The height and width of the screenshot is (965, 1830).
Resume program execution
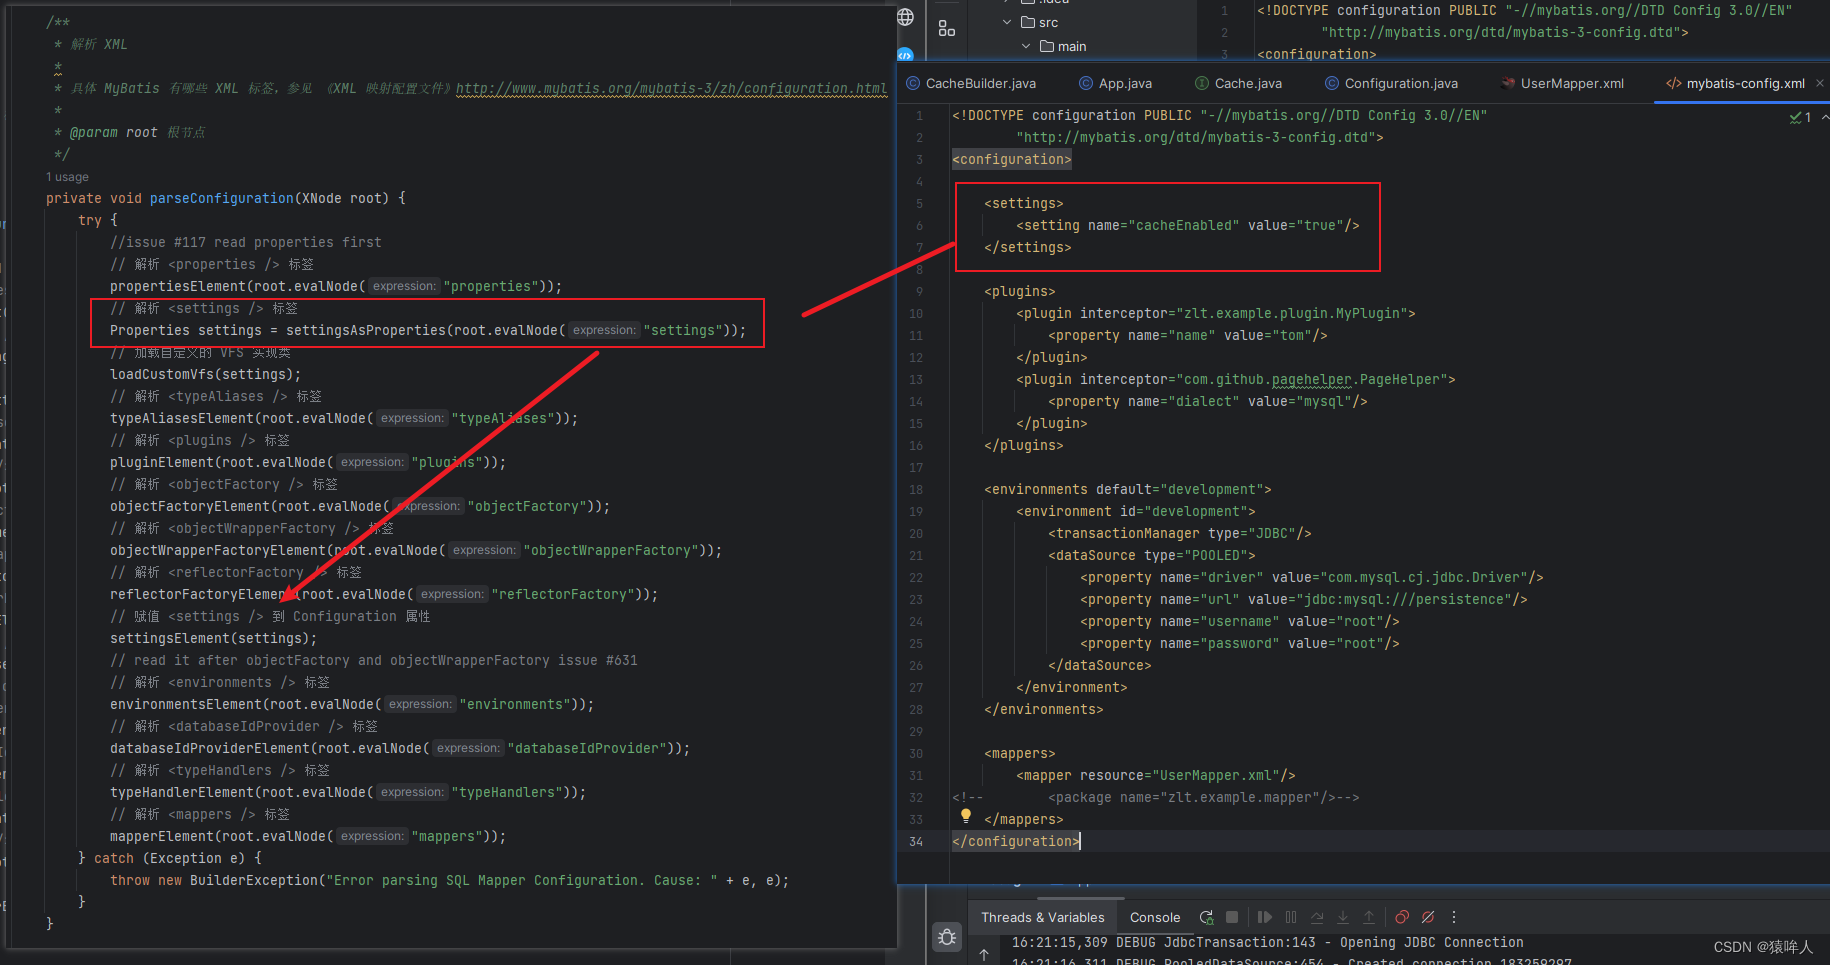point(1265,917)
